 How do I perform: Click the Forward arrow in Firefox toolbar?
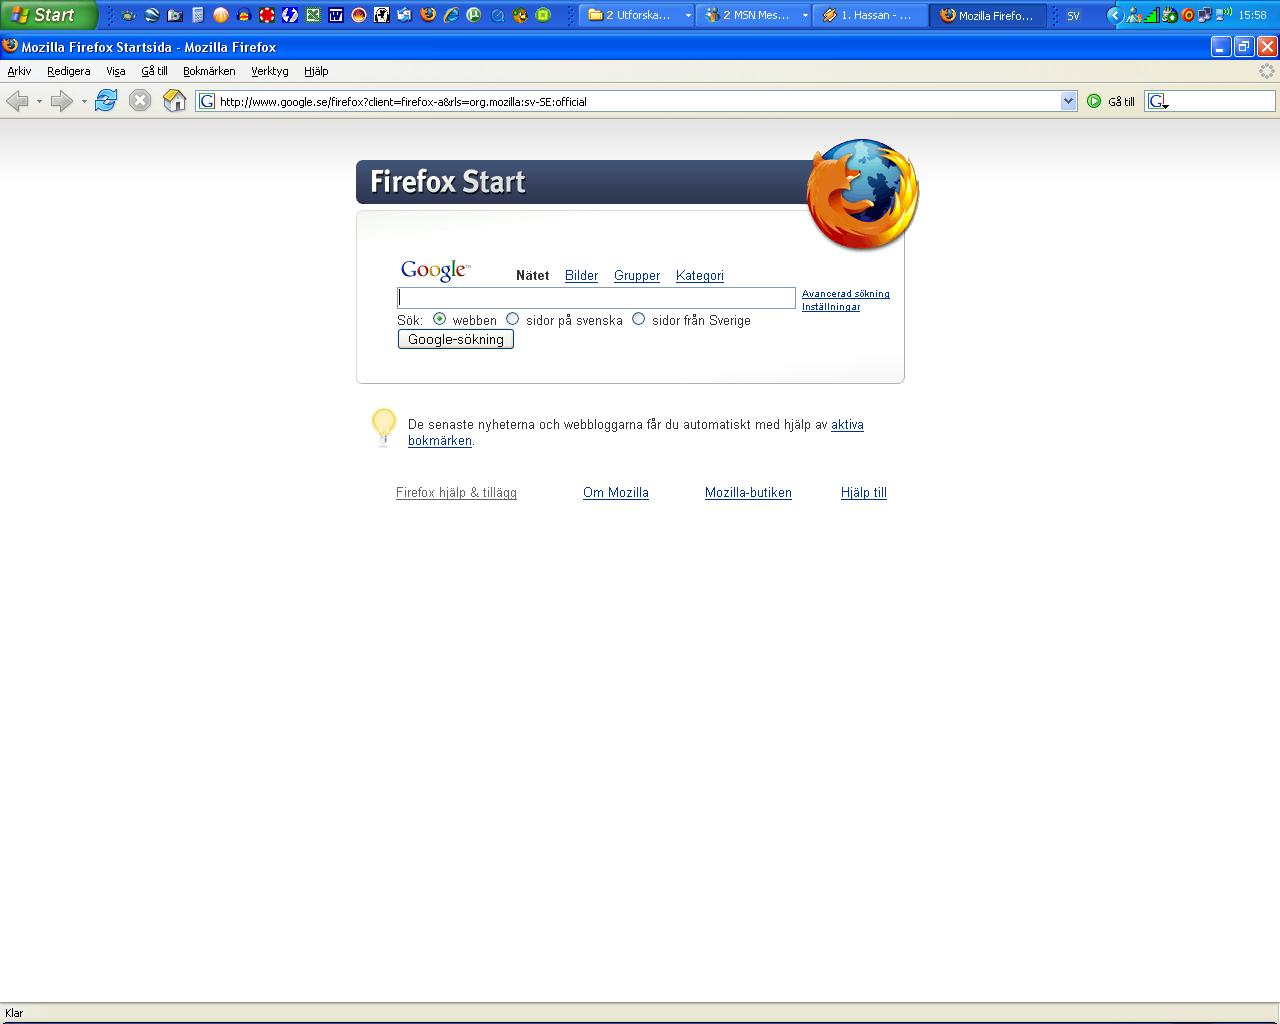61,100
